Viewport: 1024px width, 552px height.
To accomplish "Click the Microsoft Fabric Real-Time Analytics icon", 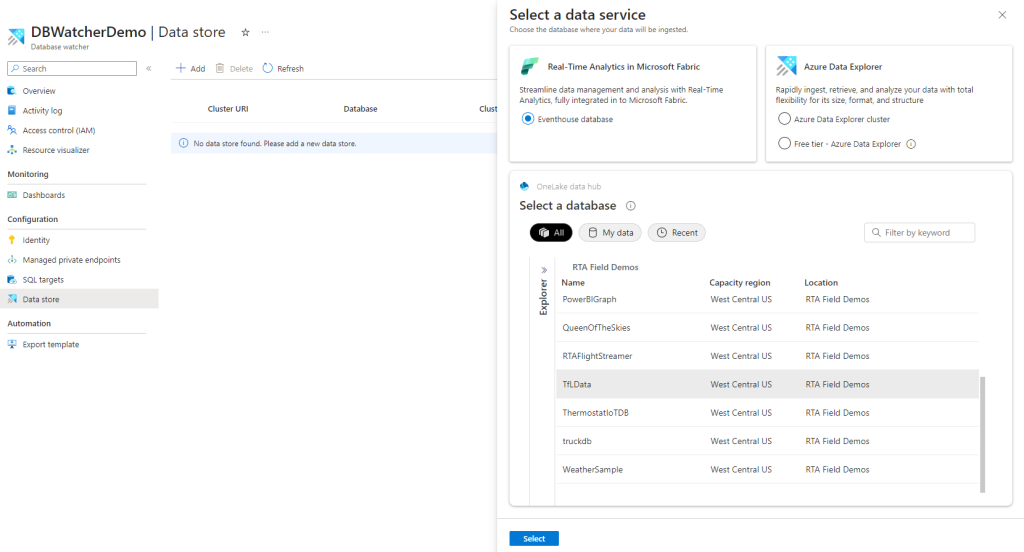I will pyautogui.click(x=530, y=66).
